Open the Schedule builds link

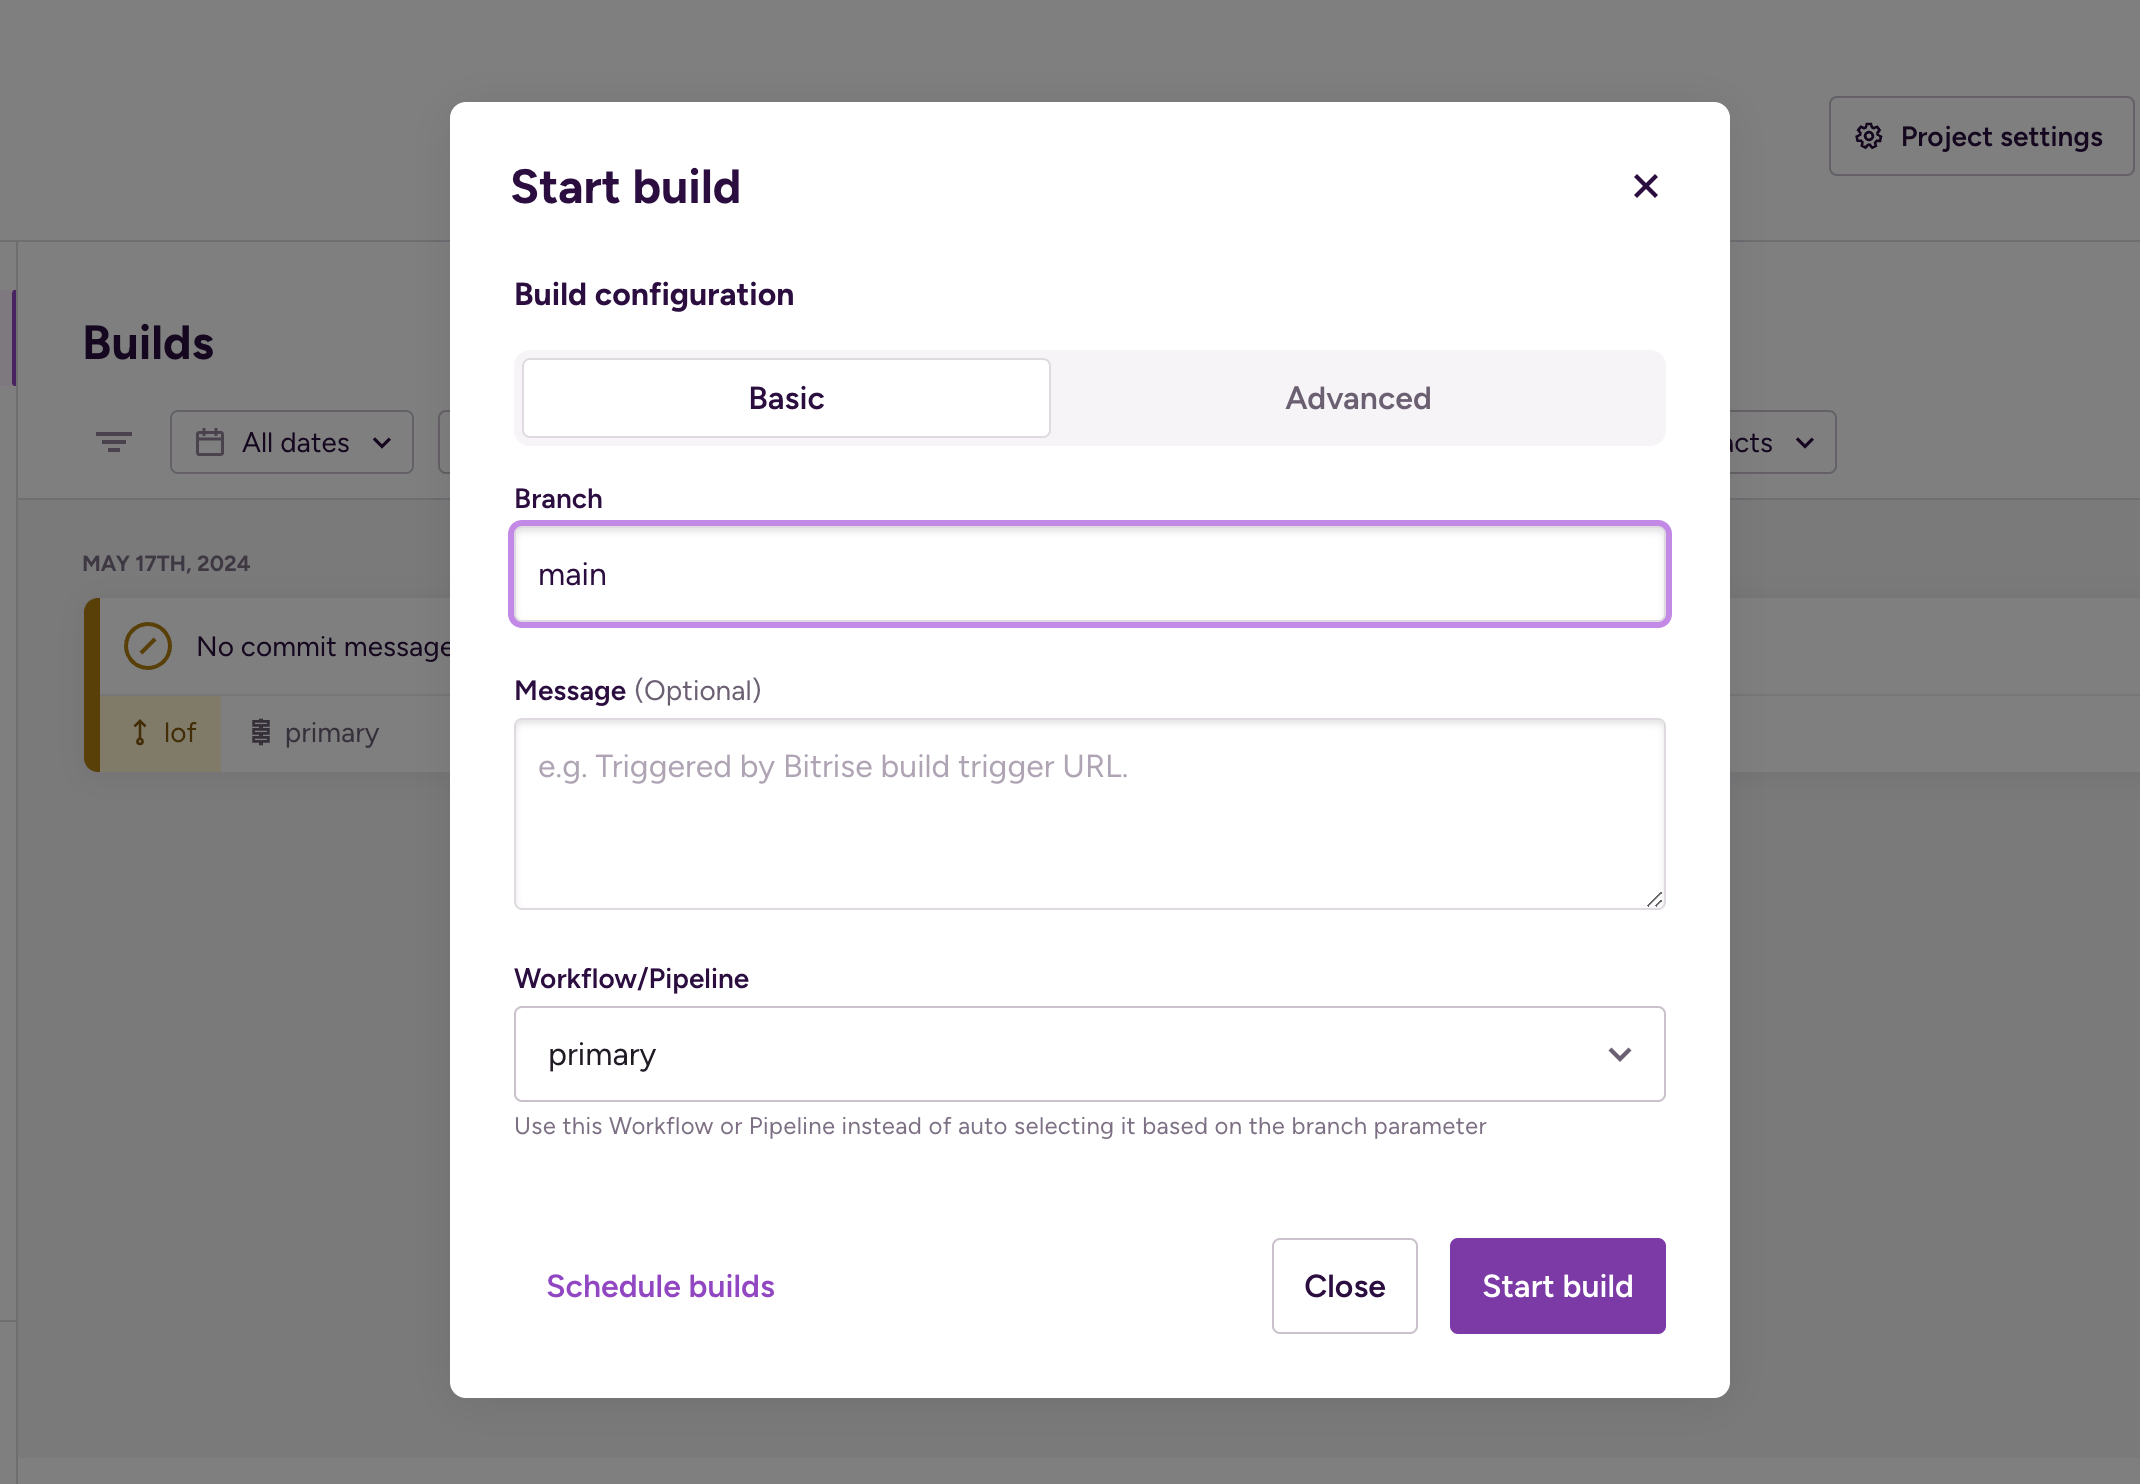click(660, 1285)
